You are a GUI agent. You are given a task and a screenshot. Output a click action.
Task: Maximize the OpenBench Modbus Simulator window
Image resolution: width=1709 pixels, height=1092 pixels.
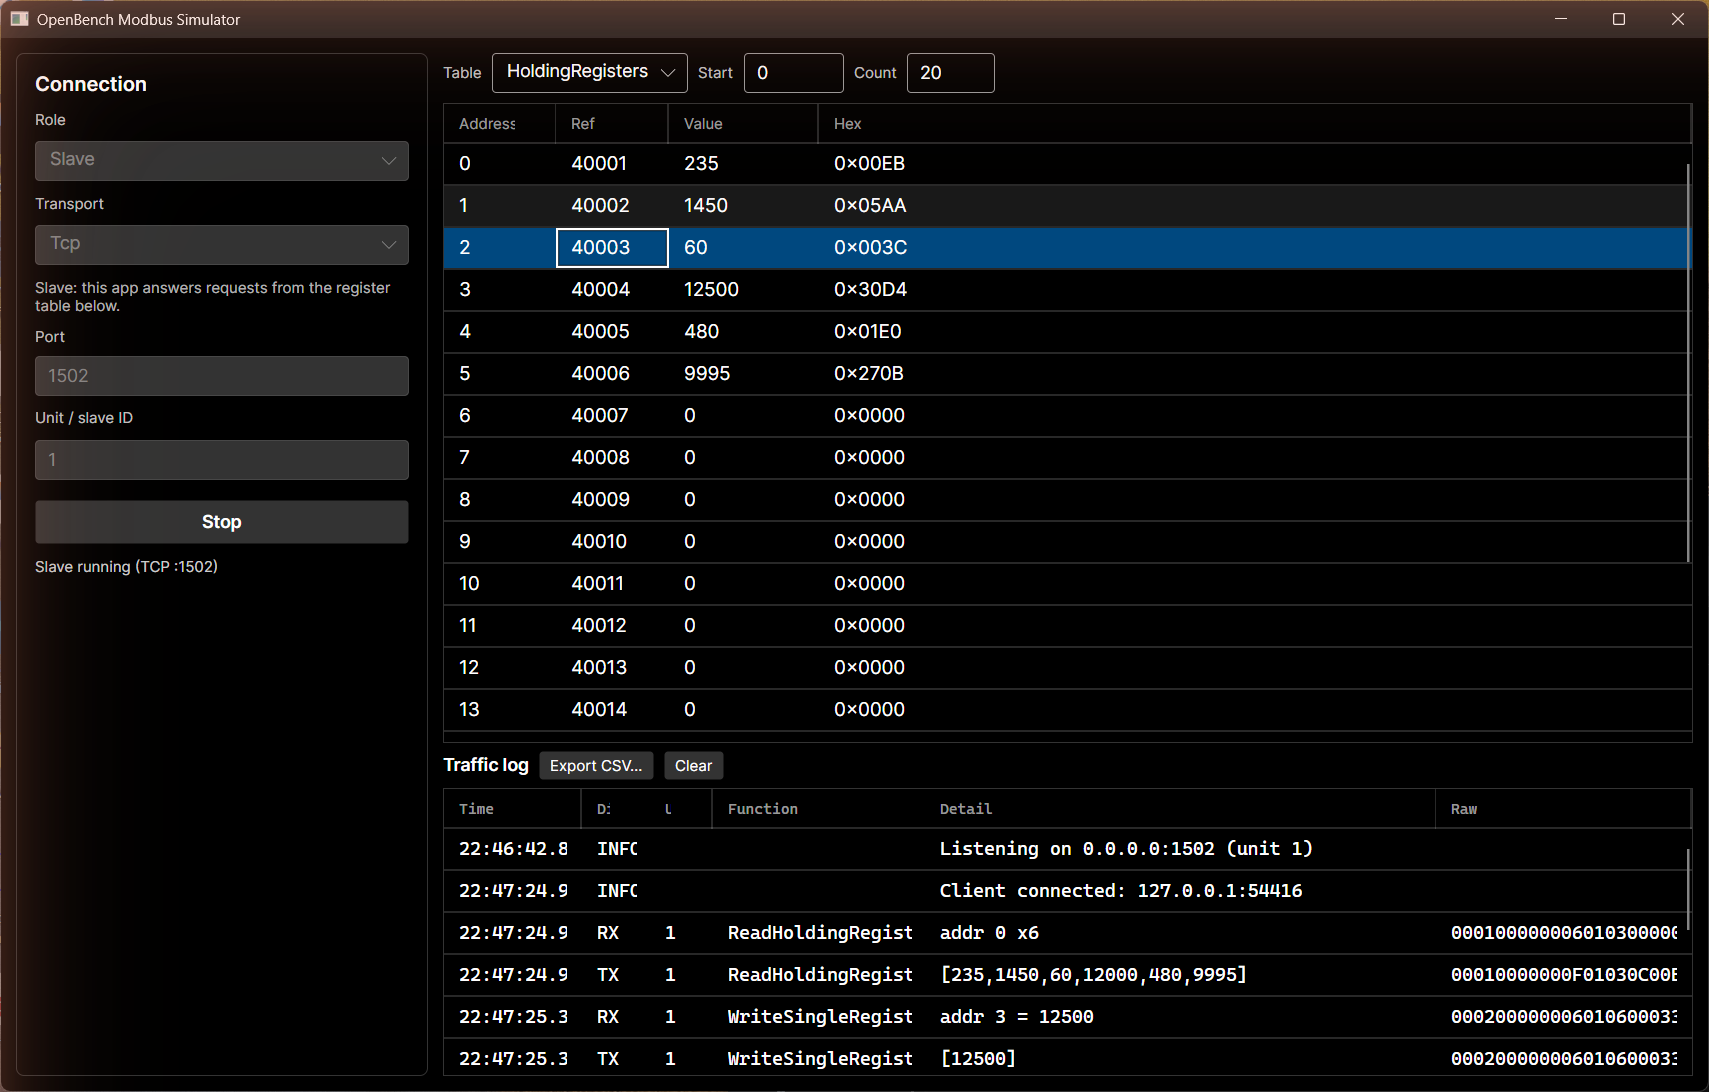pyautogui.click(x=1619, y=19)
